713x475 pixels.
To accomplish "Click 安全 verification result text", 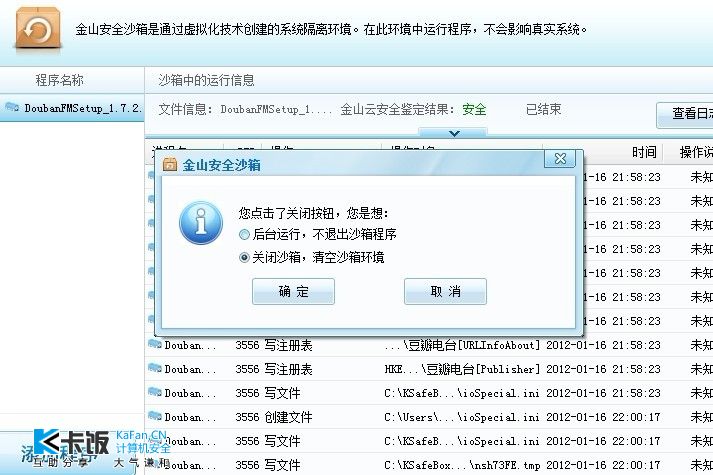I will point(474,110).
